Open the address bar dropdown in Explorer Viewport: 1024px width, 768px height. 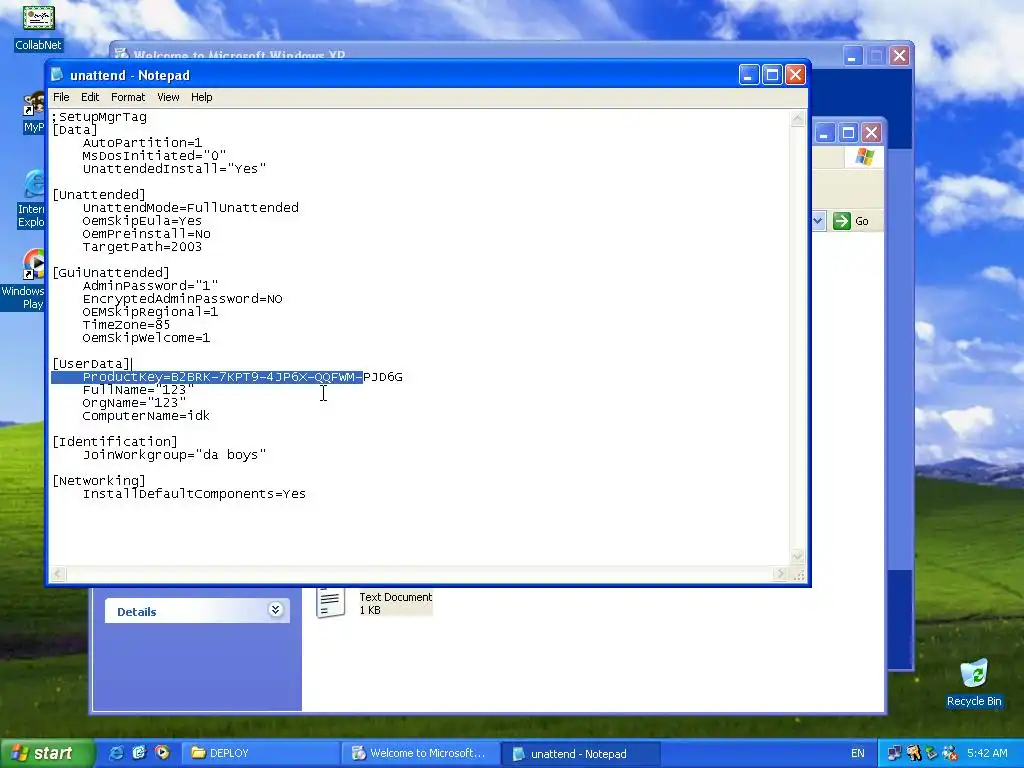coord(818,221)
